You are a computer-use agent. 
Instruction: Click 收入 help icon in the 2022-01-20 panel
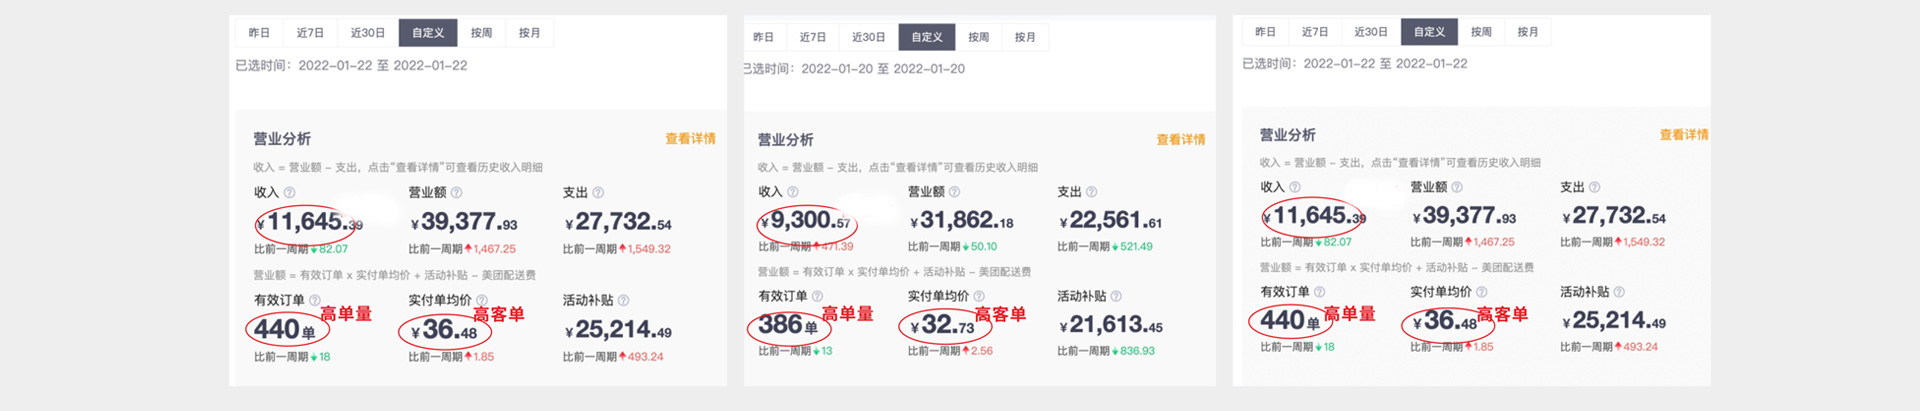coord(792,191)
